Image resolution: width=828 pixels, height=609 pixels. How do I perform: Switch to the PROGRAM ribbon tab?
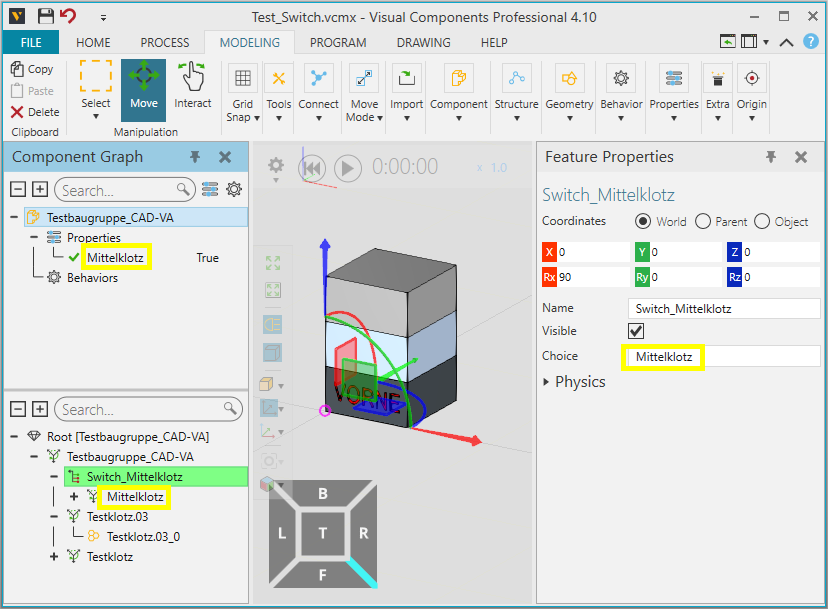[x=338, y=42]
